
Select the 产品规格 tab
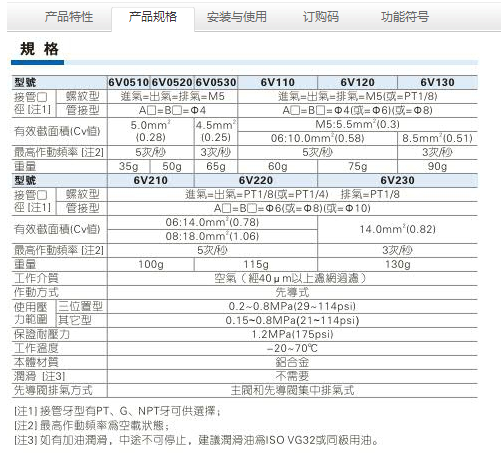(x=153, y=17)
